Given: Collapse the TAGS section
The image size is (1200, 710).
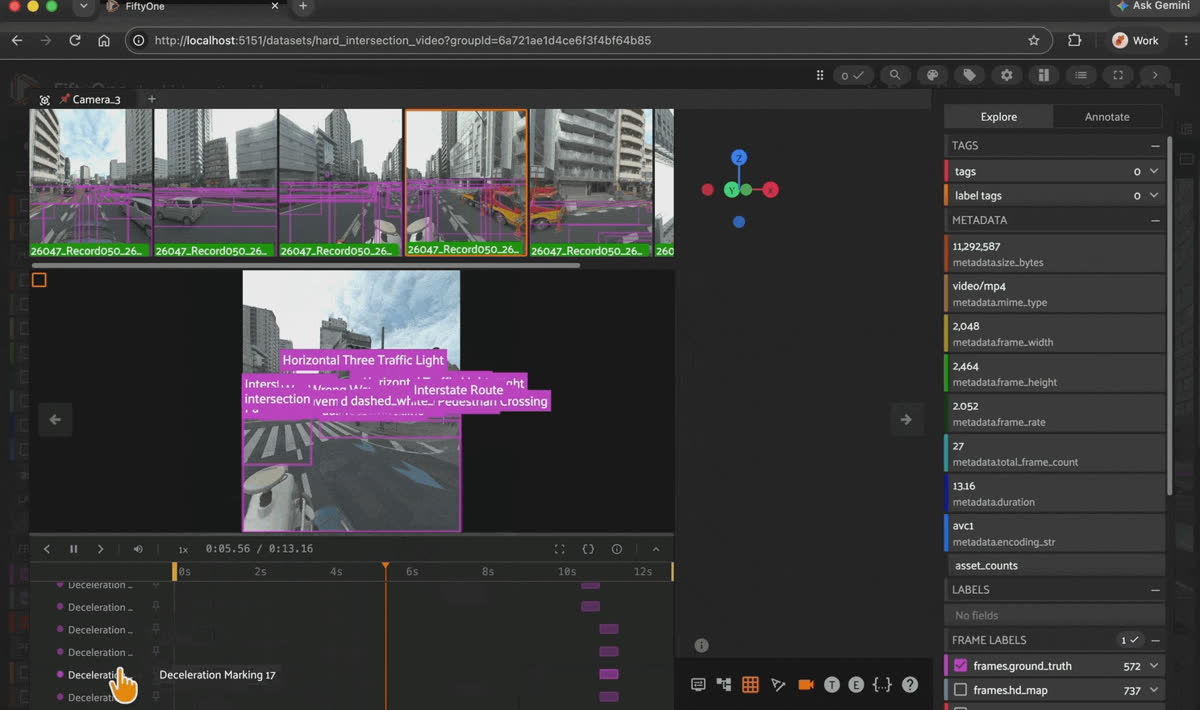Looking at the screenshot, I should 1155,146.
